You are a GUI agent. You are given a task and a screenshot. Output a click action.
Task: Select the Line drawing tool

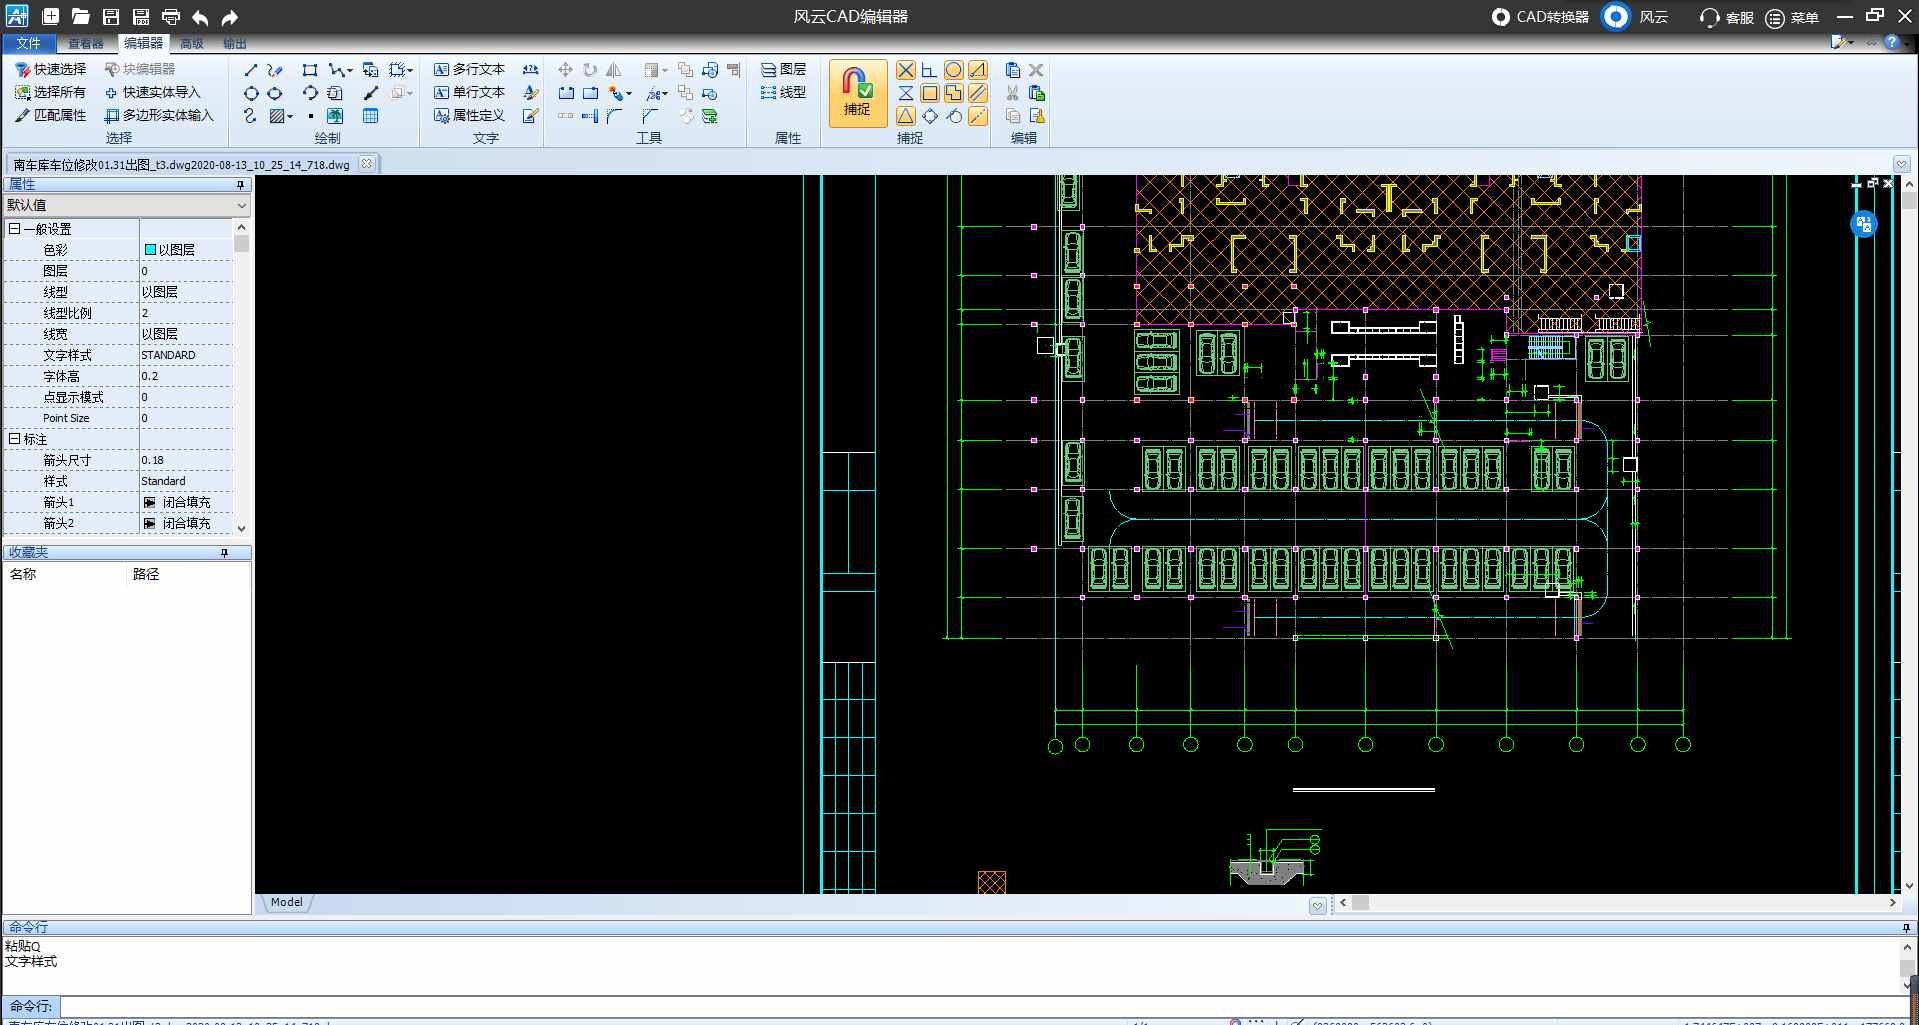(x=251, y=70)
